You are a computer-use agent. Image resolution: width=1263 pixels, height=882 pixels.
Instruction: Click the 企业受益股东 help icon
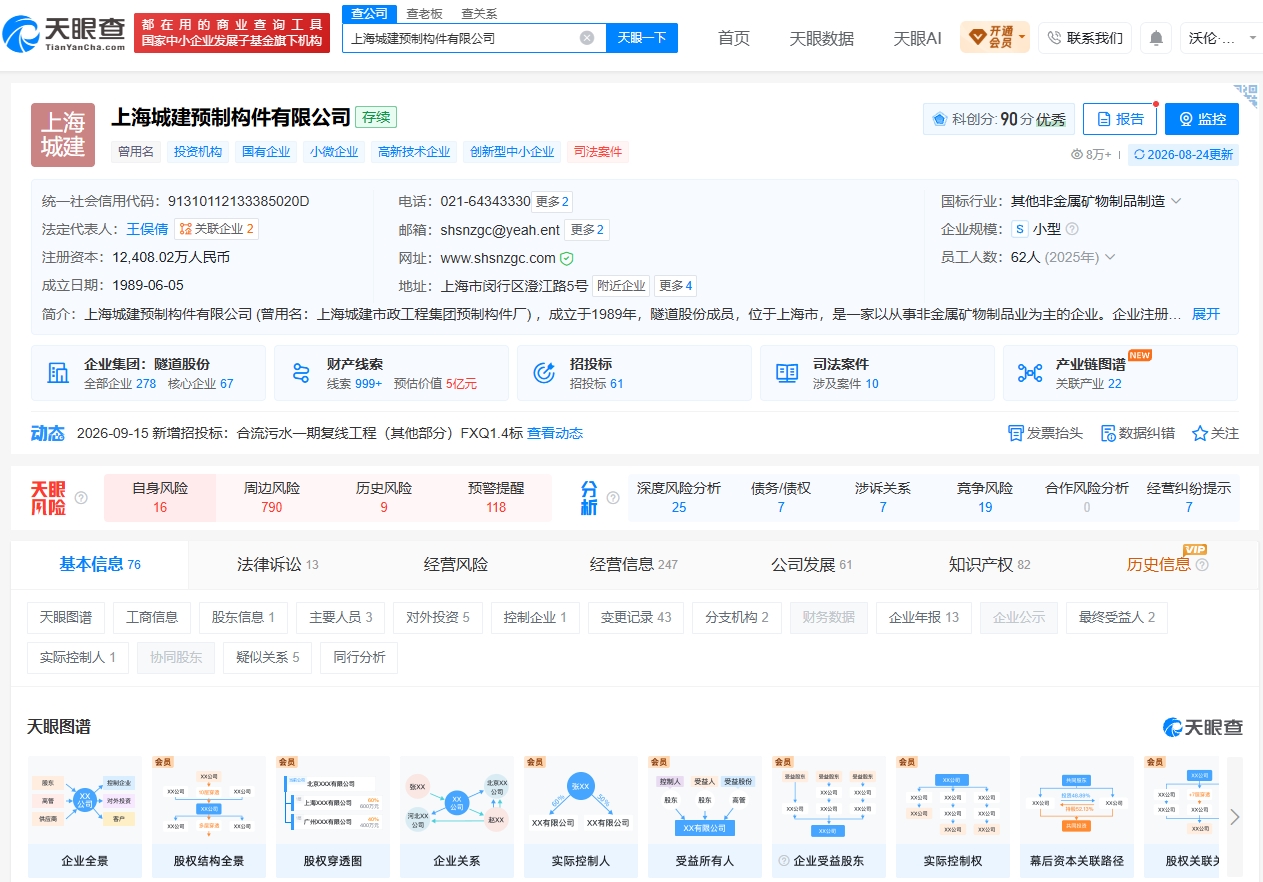coord(784,860)
